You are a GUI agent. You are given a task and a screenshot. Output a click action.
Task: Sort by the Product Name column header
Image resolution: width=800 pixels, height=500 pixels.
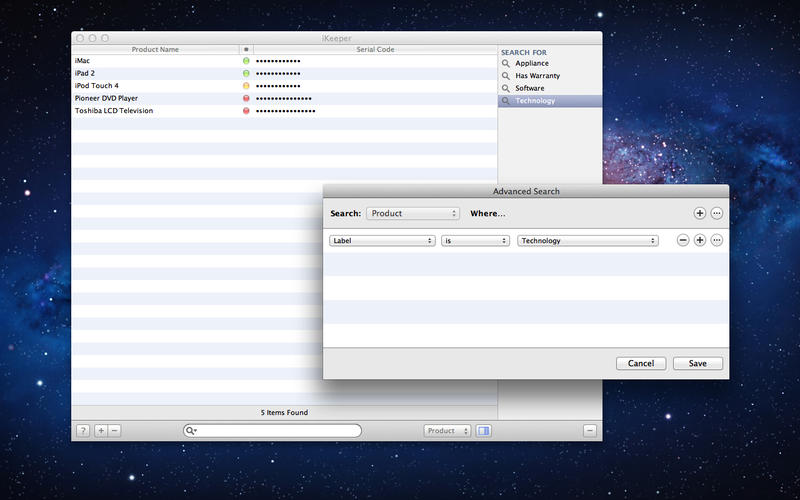[155, 49]
